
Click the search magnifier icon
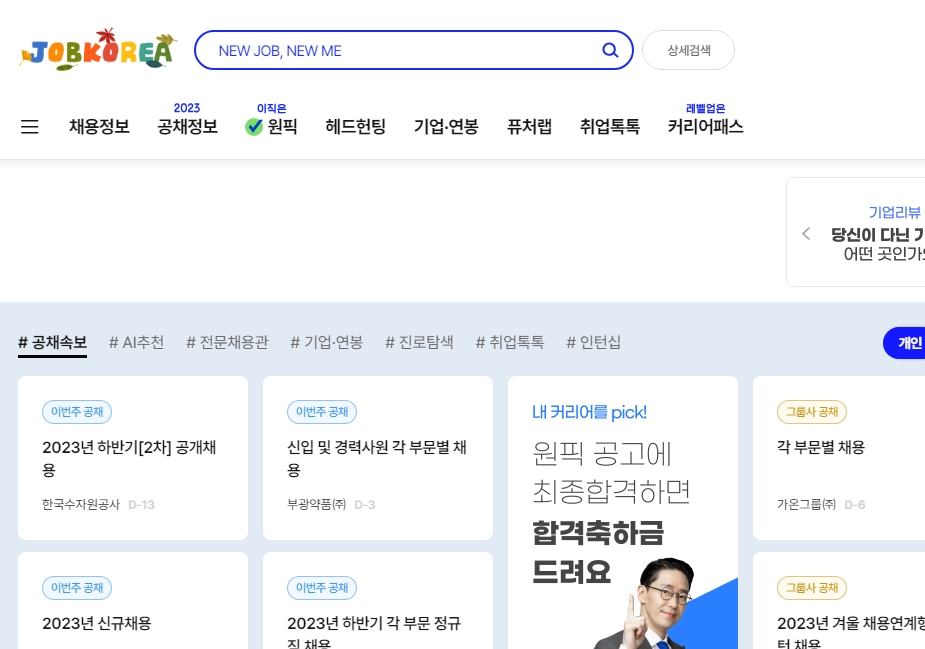[610, 50]
